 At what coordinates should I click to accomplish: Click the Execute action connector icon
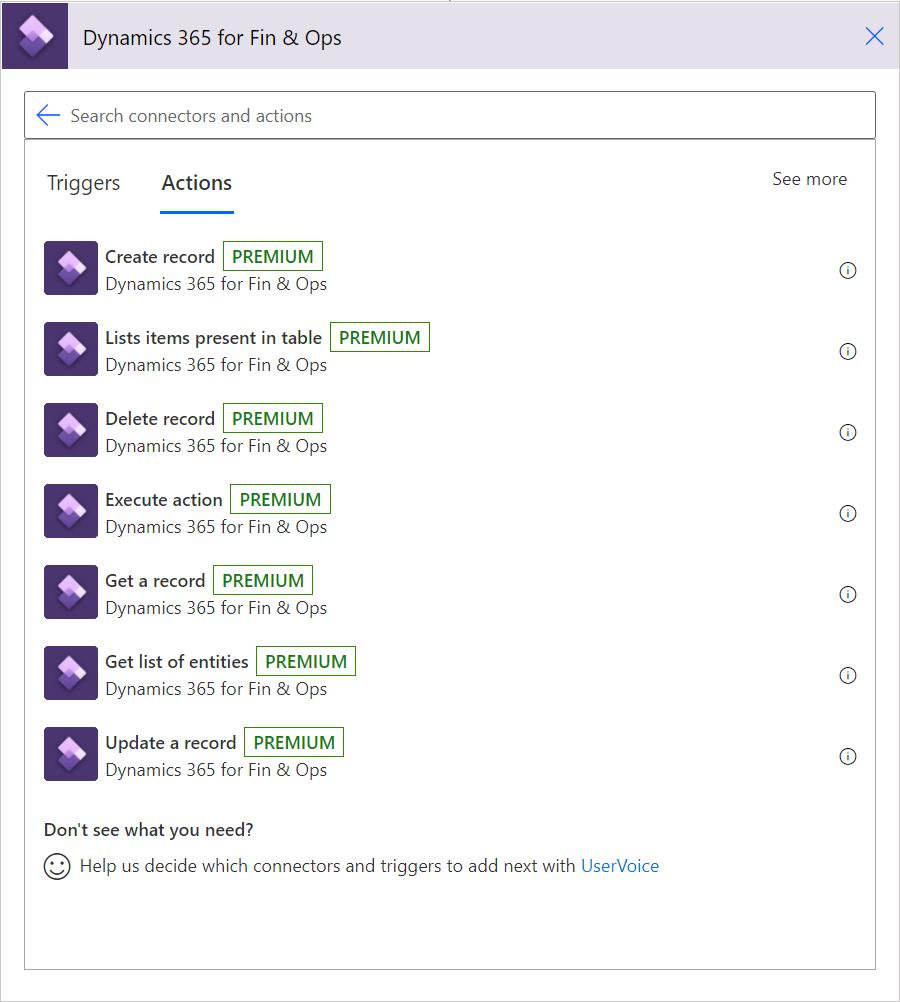coord(71,511)
